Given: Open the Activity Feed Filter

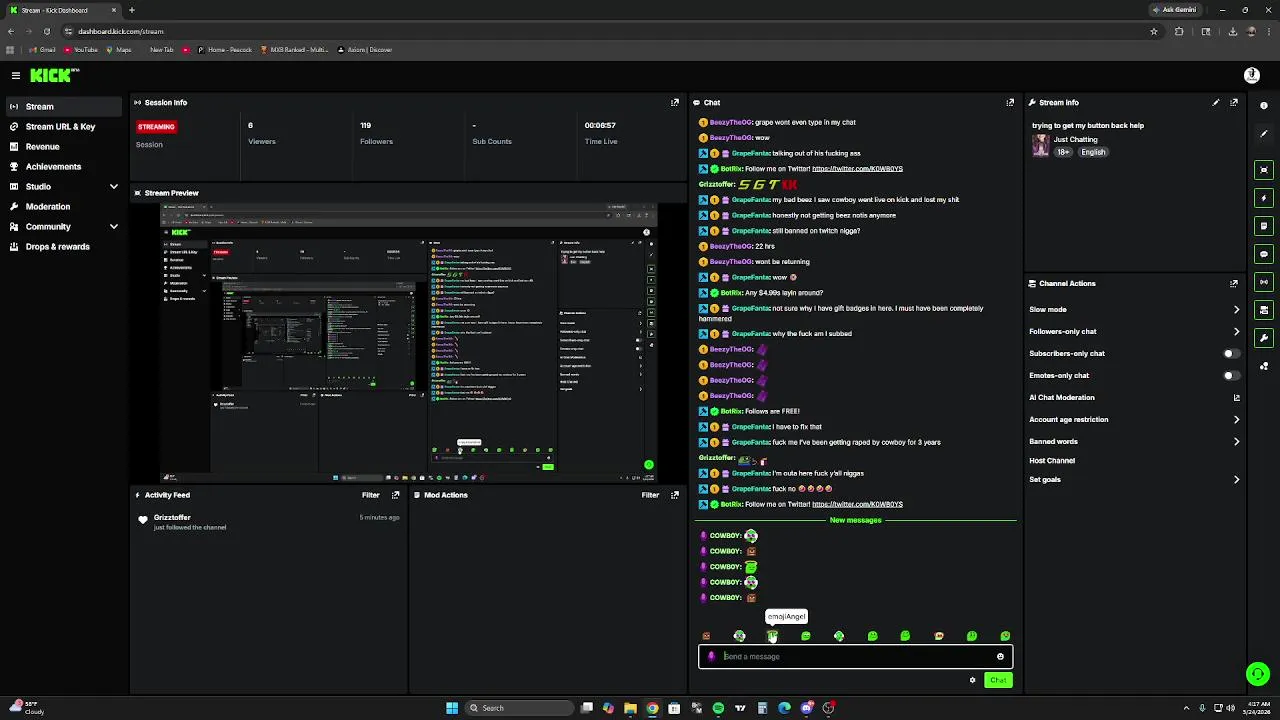Looking at the screenshot, I should click(x=371, y=495).
